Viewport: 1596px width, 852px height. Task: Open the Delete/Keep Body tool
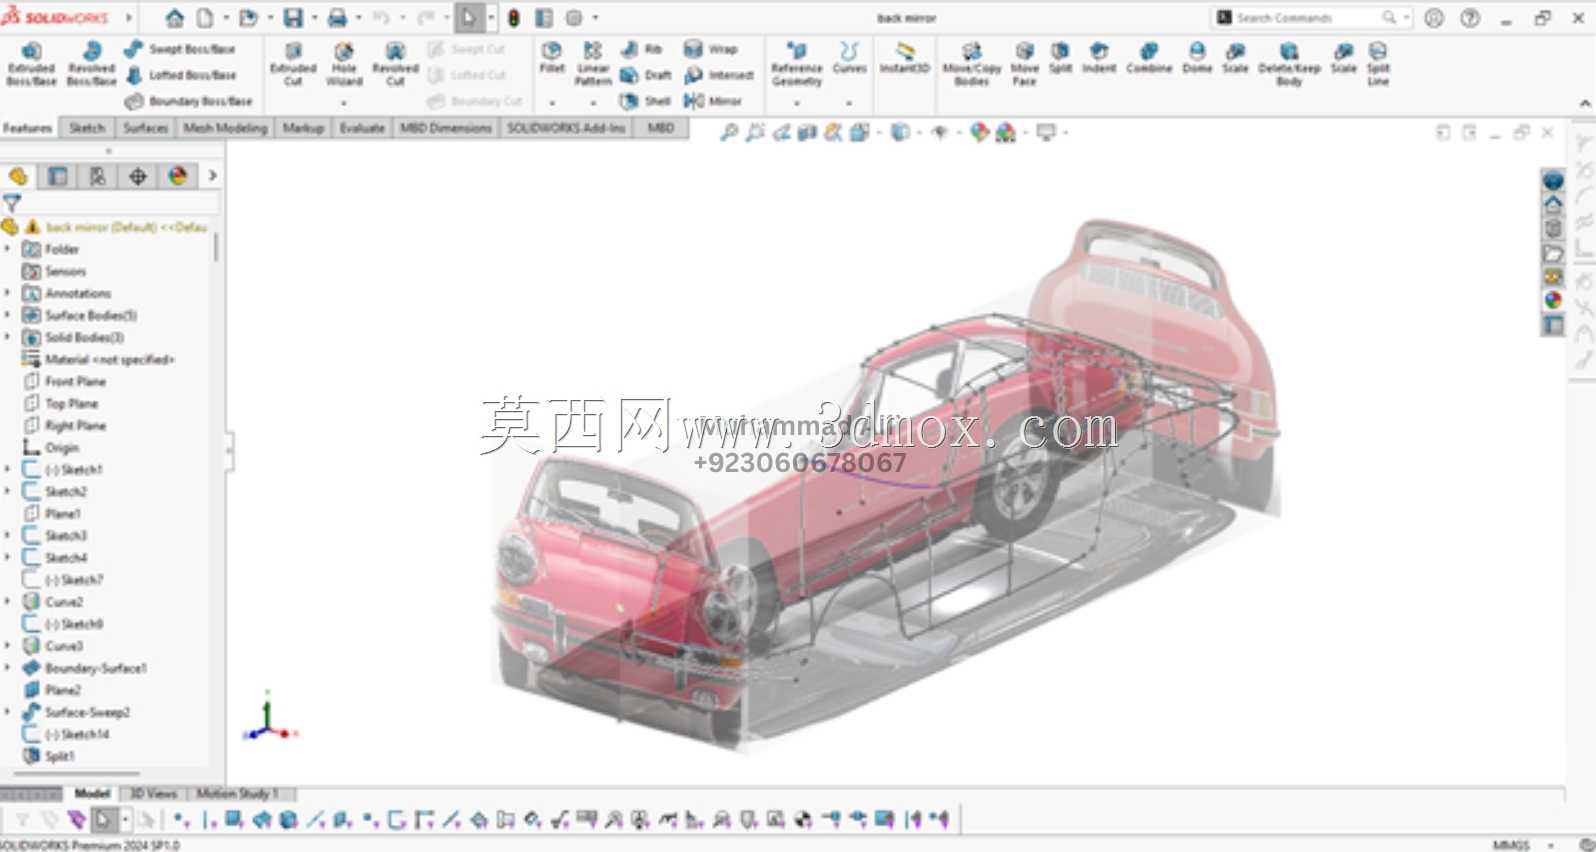click(x=1289, y=64)
